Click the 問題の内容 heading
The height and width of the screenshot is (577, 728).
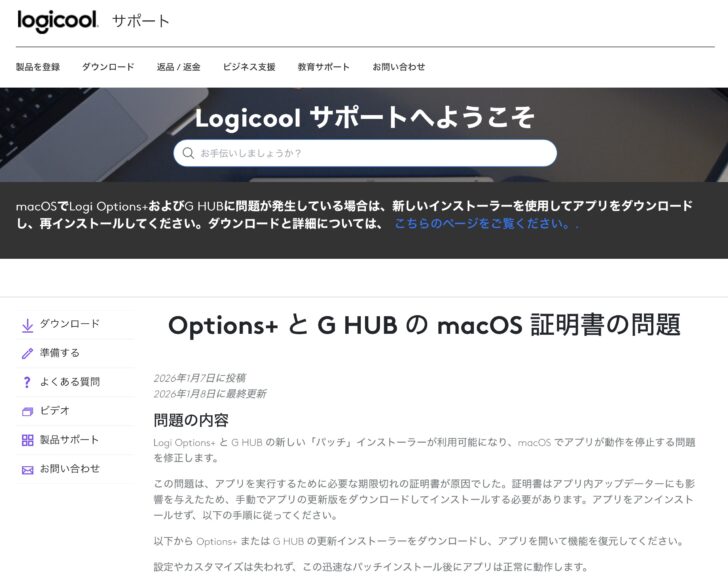[x=191, y=420]
